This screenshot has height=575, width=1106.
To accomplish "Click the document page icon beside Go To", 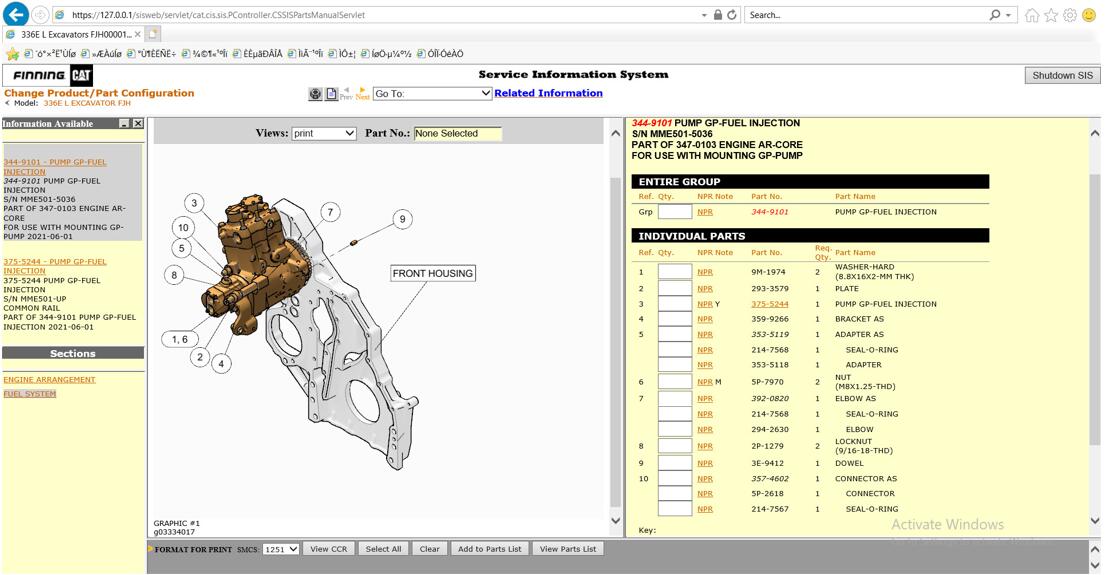I will pyautogui.click(x=331, y=94).
